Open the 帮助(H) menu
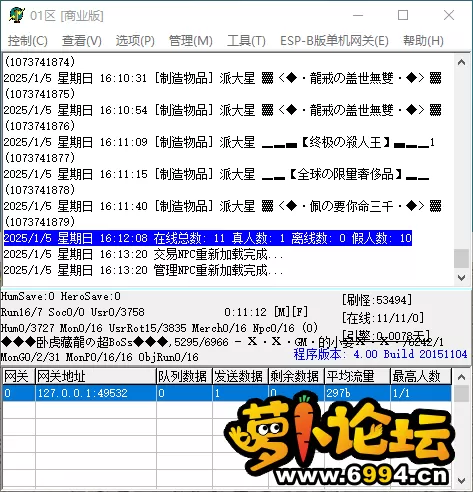 tap(423, 41)
